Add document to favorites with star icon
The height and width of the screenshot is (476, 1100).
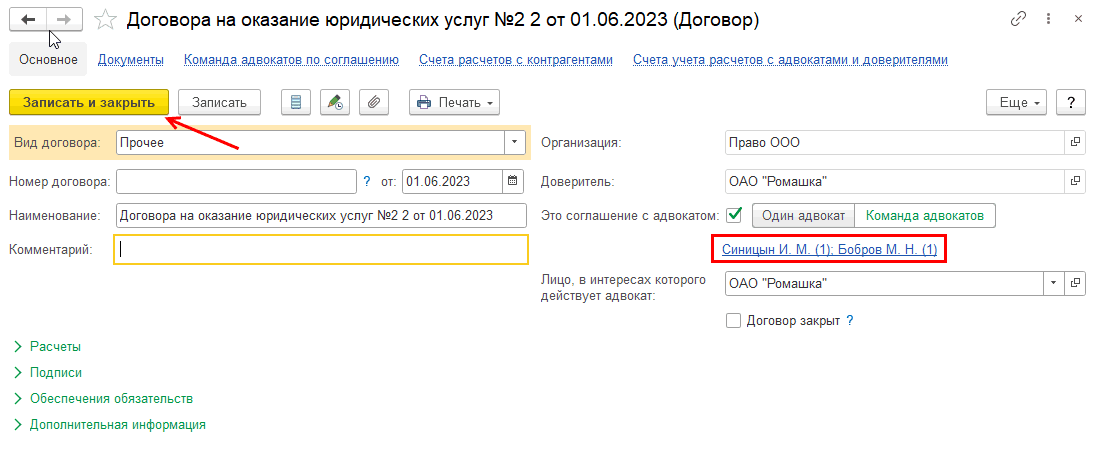click(102, 19)
